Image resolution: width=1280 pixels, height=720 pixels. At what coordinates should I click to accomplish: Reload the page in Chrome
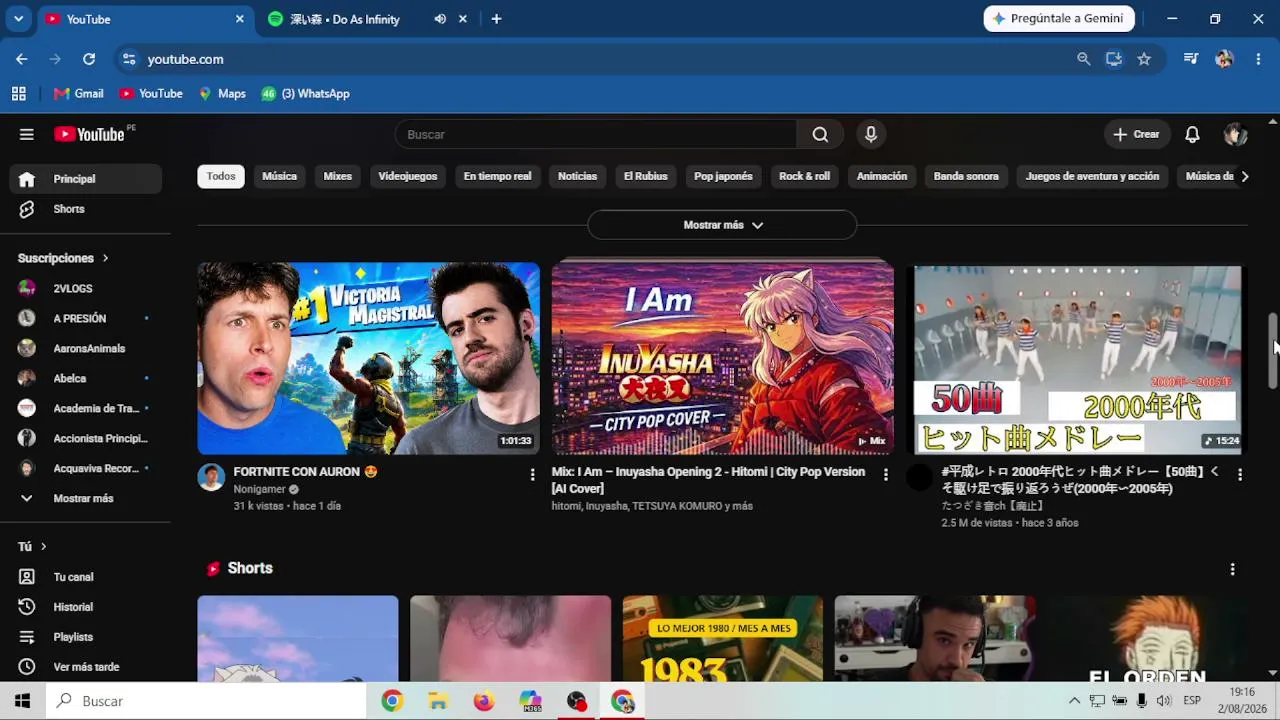click(x=89, y=59)
